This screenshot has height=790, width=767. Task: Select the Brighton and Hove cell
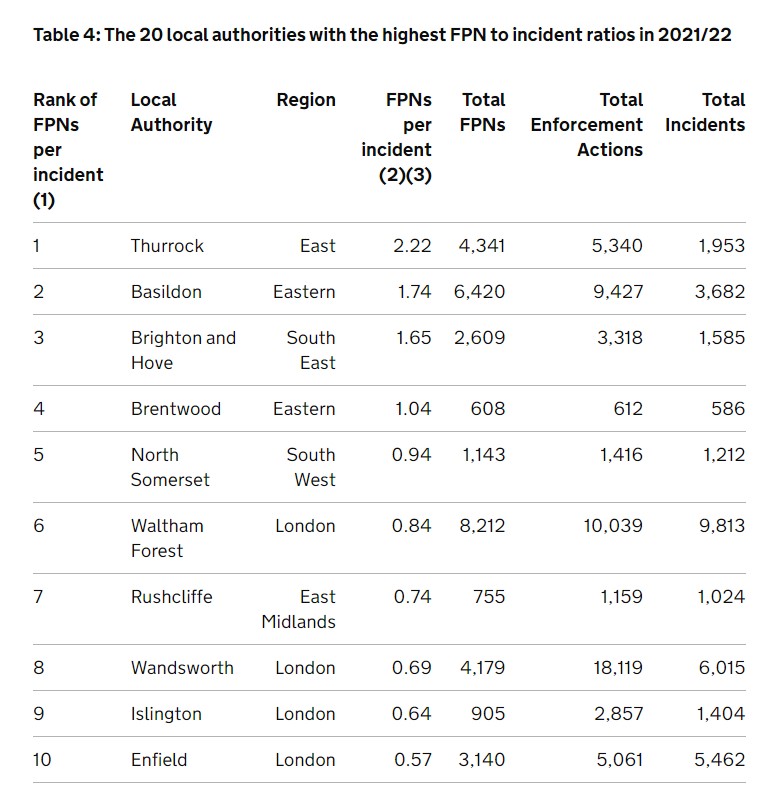(x=183, y=350)
